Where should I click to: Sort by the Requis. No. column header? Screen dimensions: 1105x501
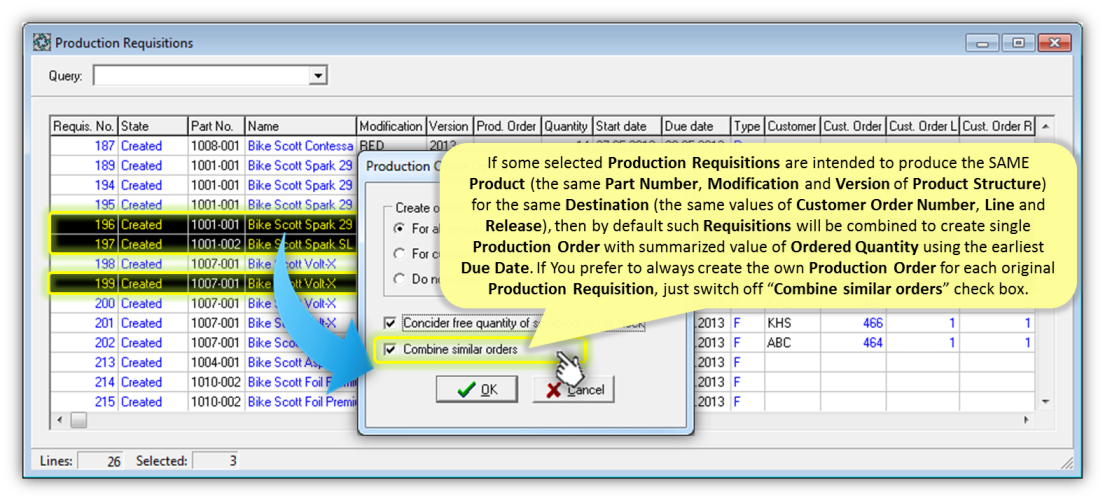tap(84, 126)
